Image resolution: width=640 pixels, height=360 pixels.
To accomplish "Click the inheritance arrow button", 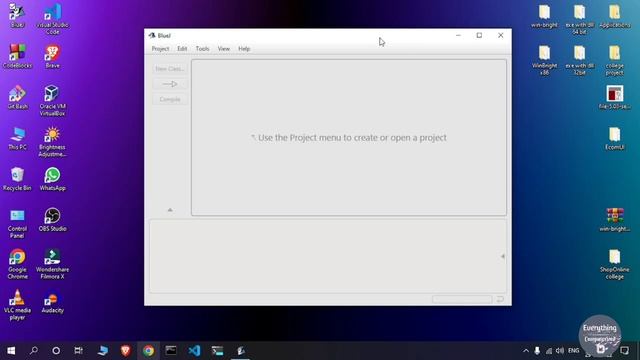I will pyautogui.click(x=170, y=84).
